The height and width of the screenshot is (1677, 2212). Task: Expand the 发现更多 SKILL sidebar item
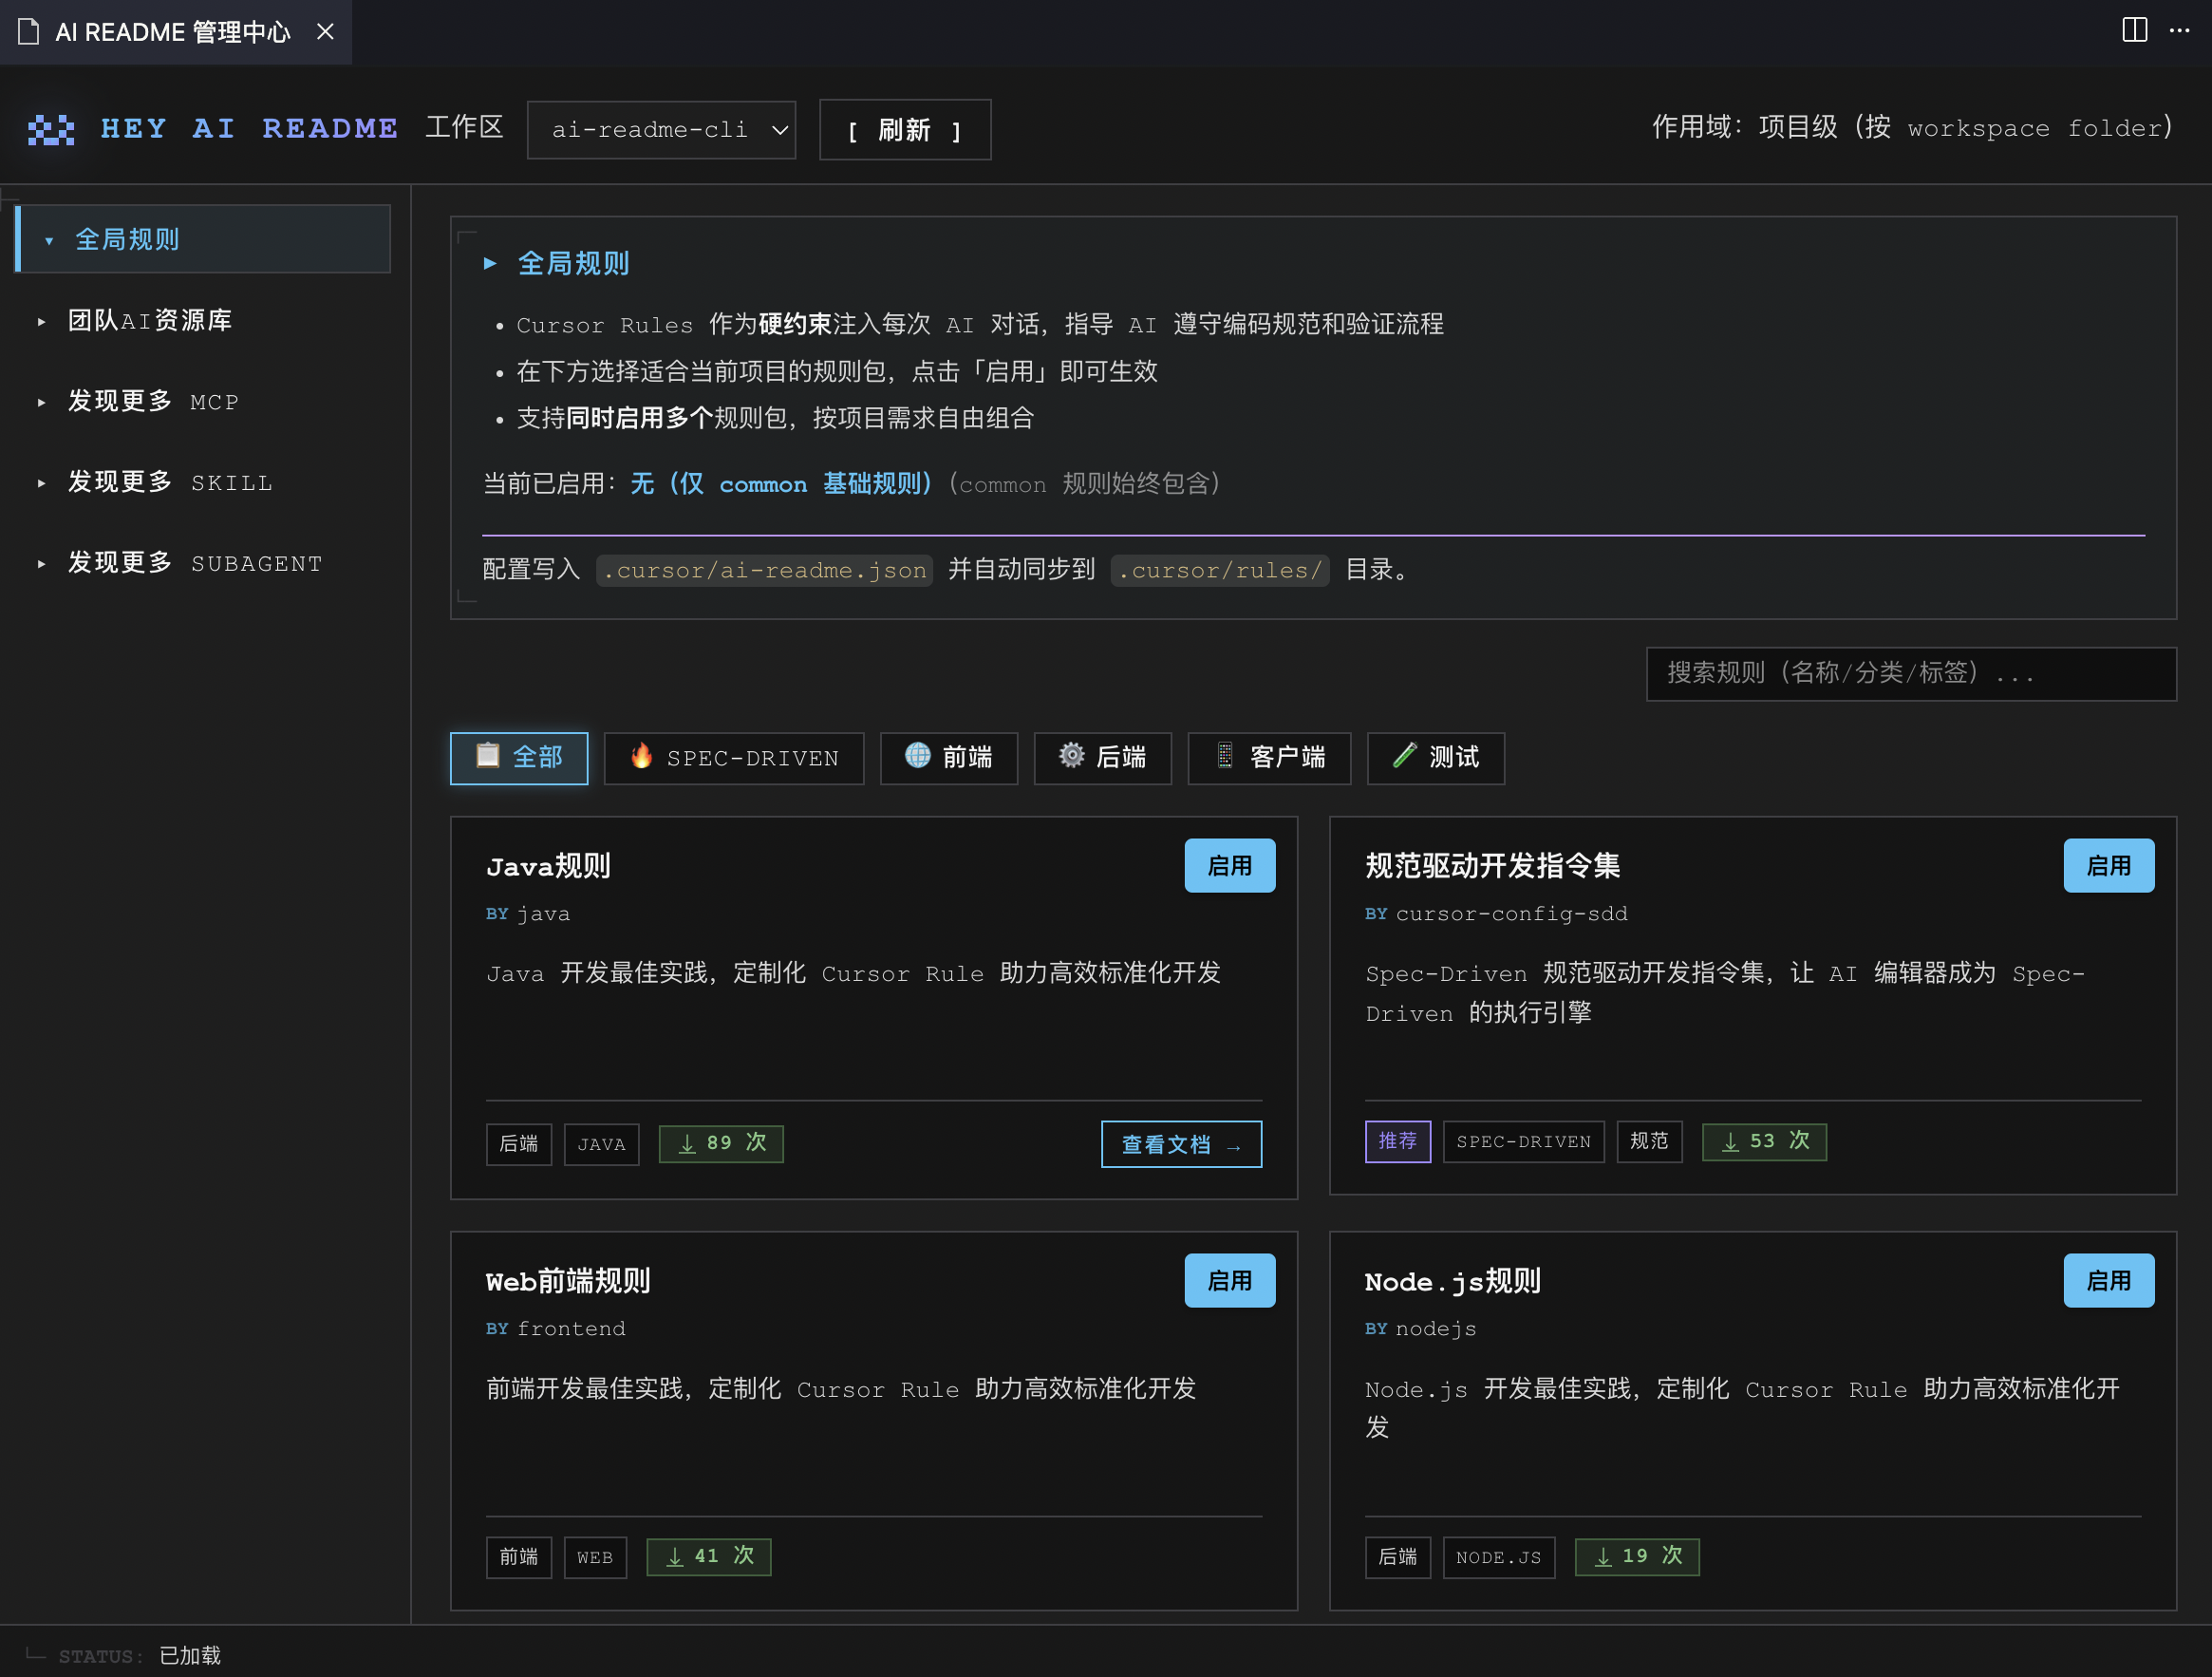[x=204, y=482]
